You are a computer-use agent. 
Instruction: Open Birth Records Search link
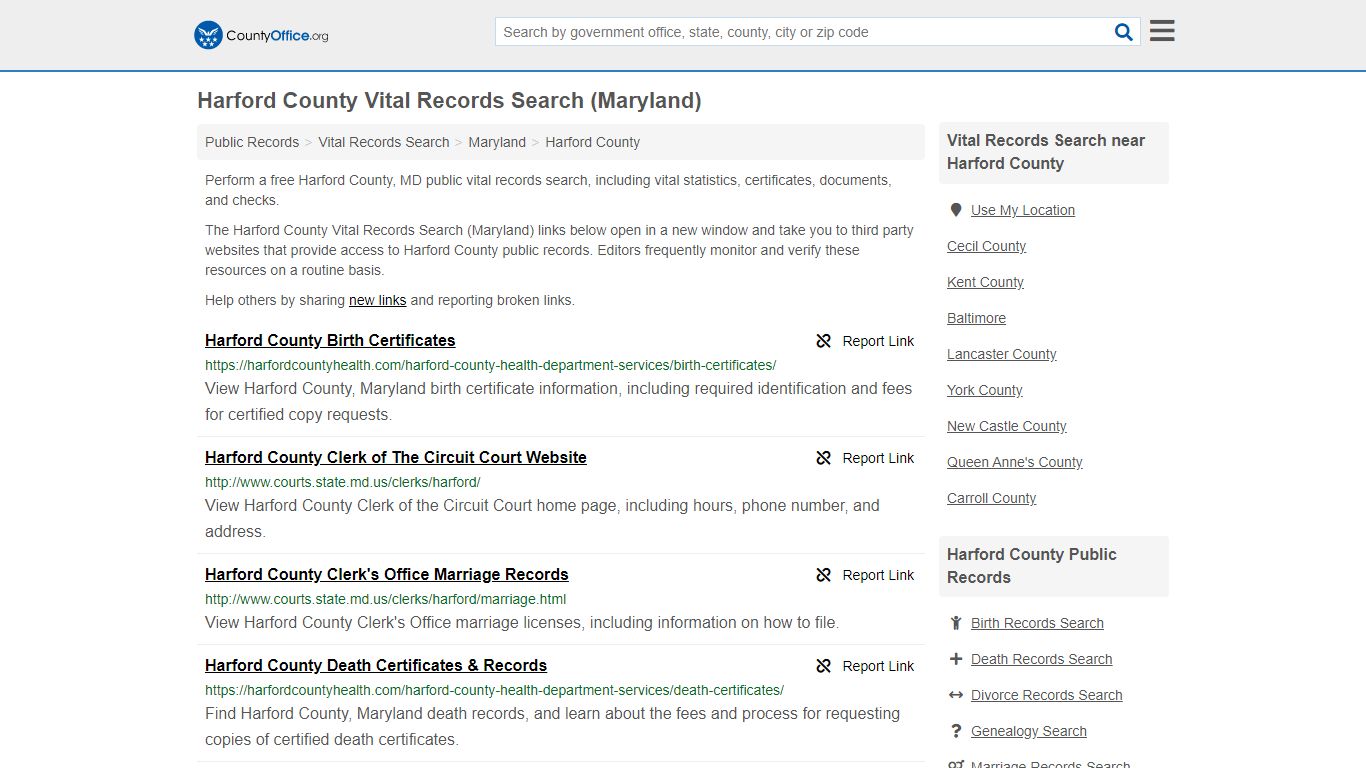click(1037, 623)
